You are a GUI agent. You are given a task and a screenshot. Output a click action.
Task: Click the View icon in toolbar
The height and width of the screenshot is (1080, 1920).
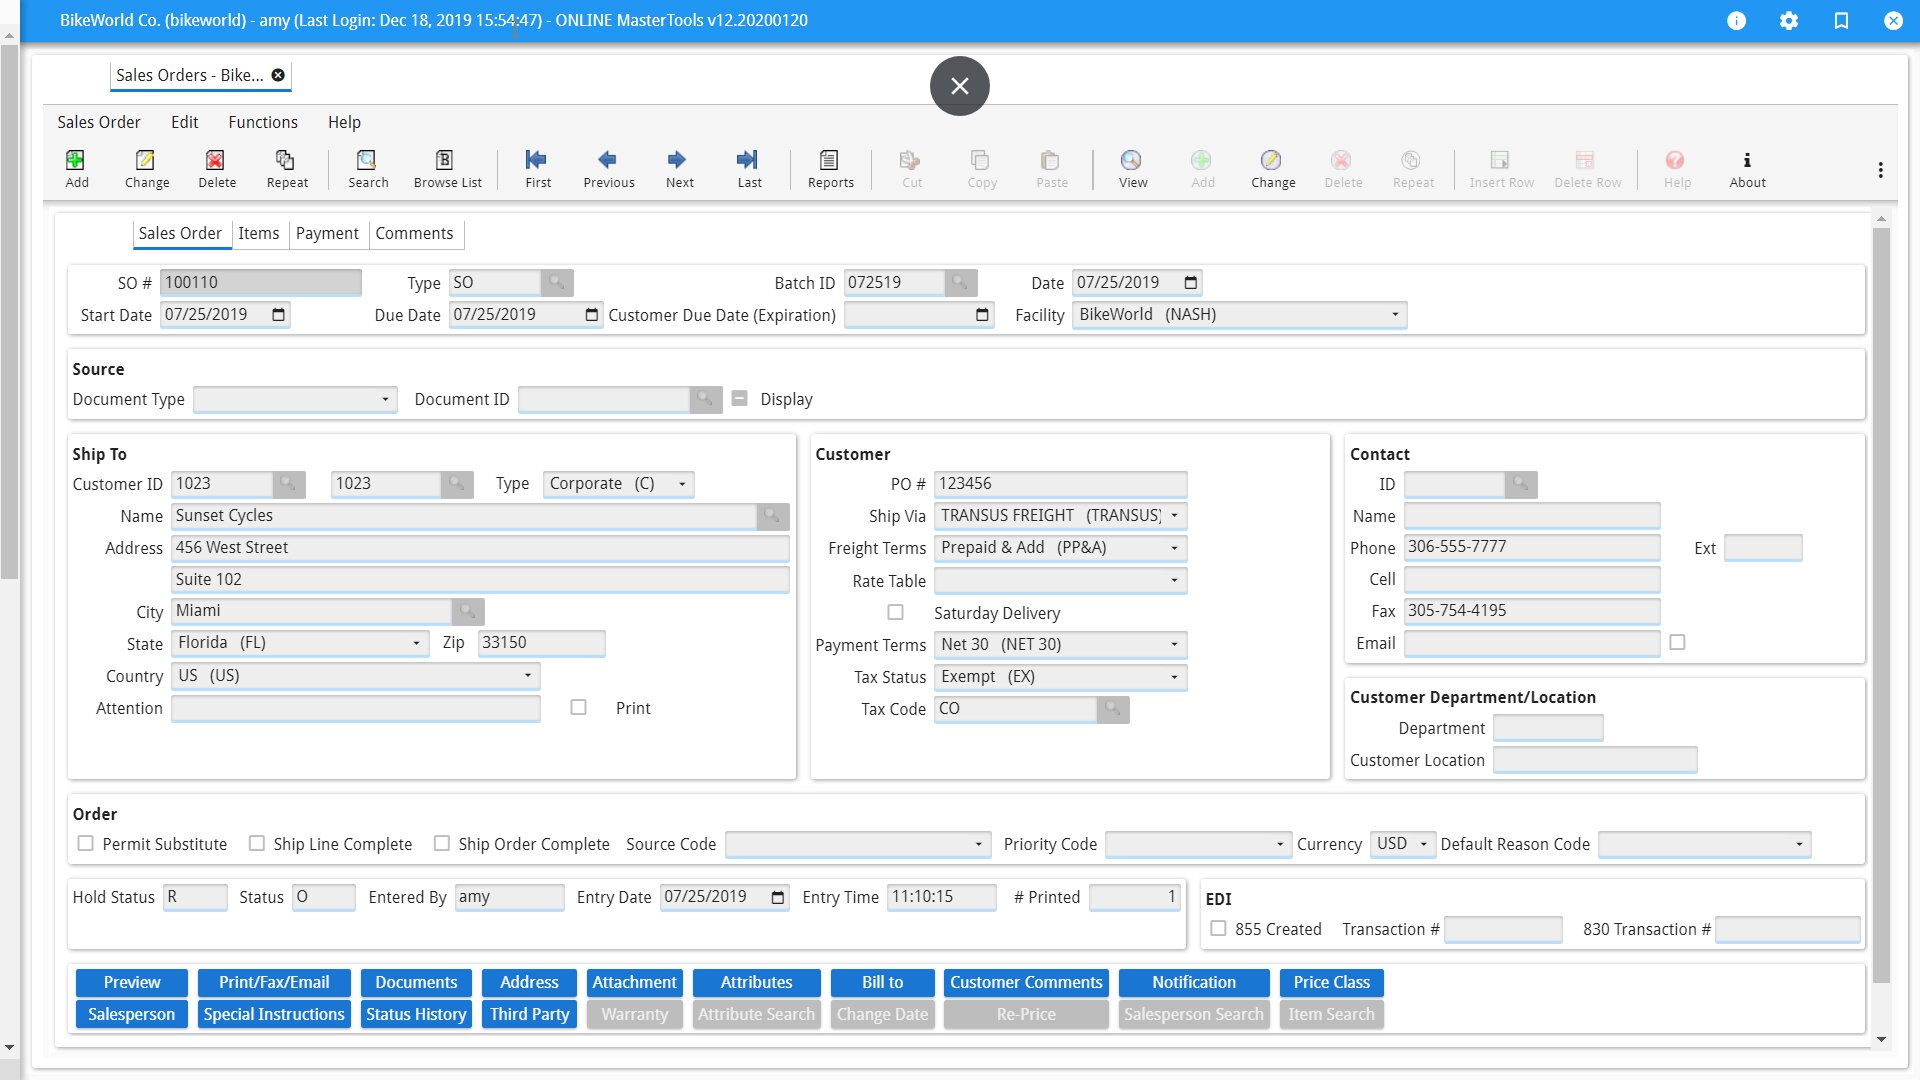point(1131,161)
